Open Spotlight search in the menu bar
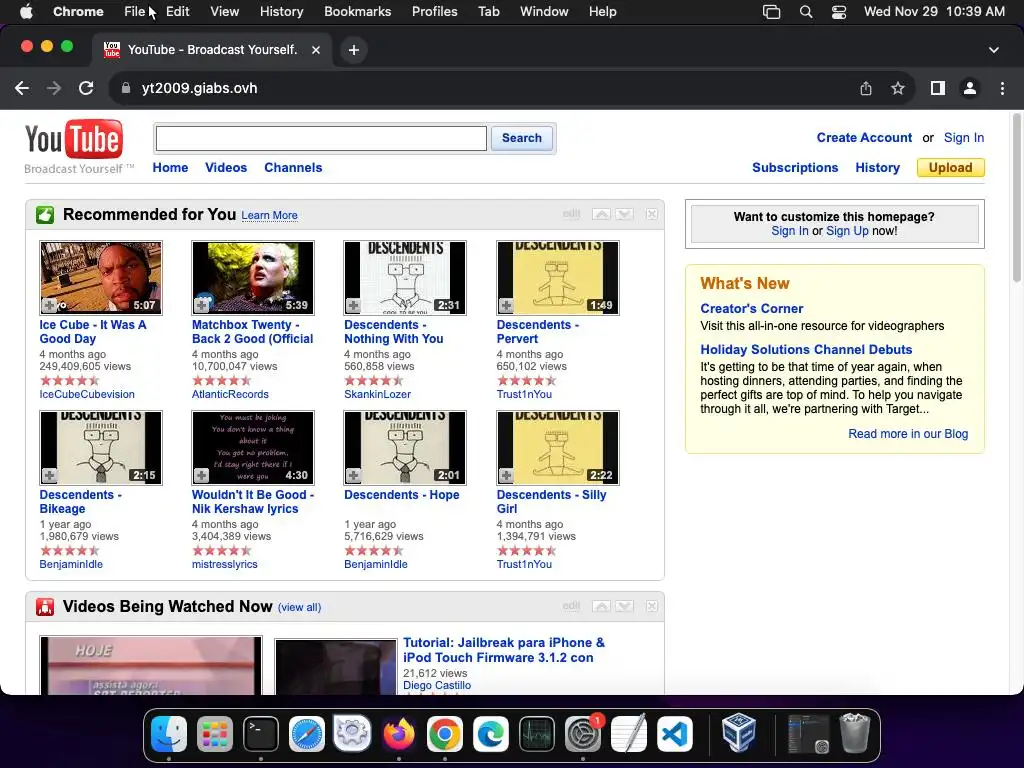Image resolution: width=1024 pixels, height=768 pixels. pos(806,12)
